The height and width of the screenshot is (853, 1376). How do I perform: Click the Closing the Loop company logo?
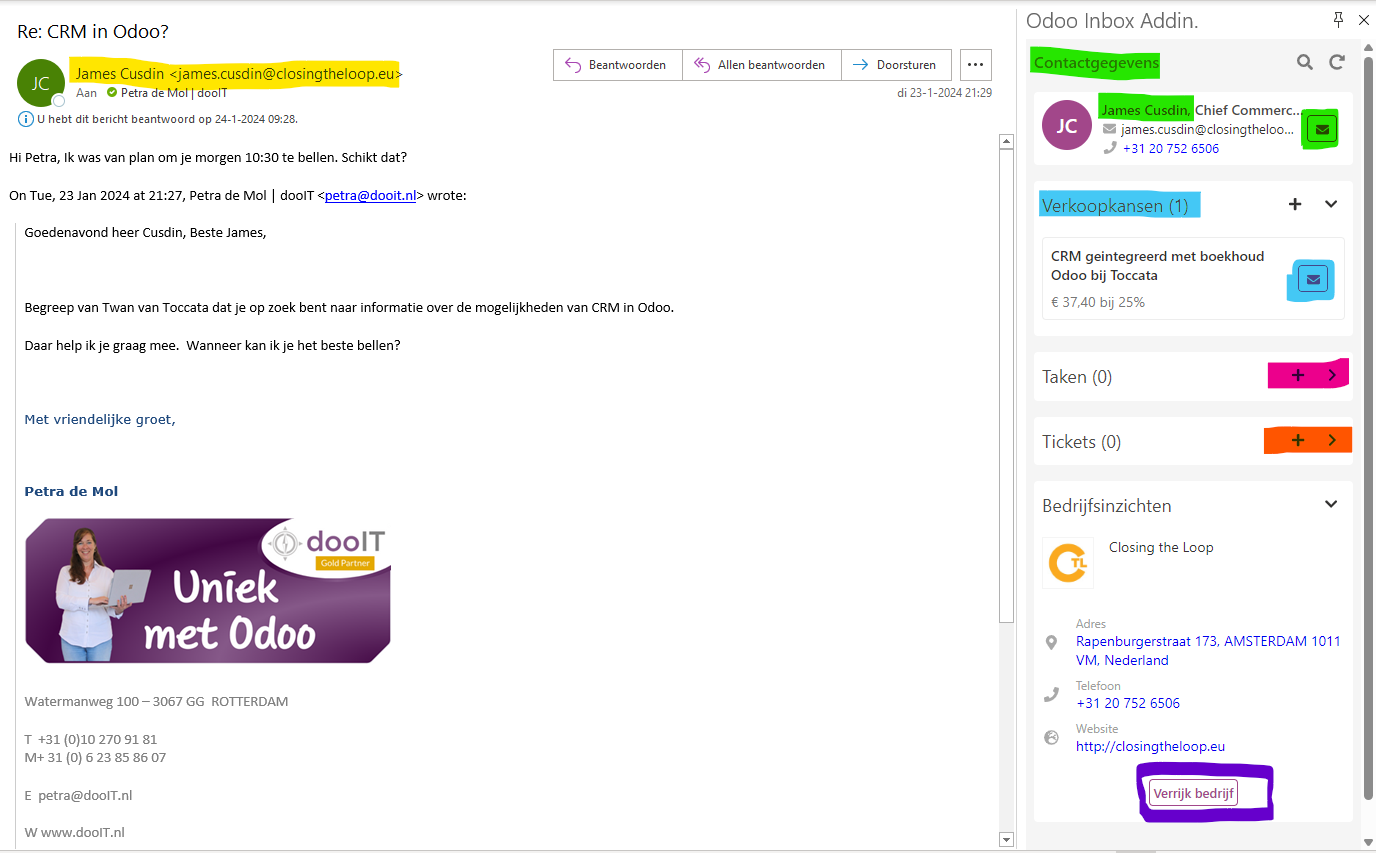pyautogui.click(x=1067, y=562)
